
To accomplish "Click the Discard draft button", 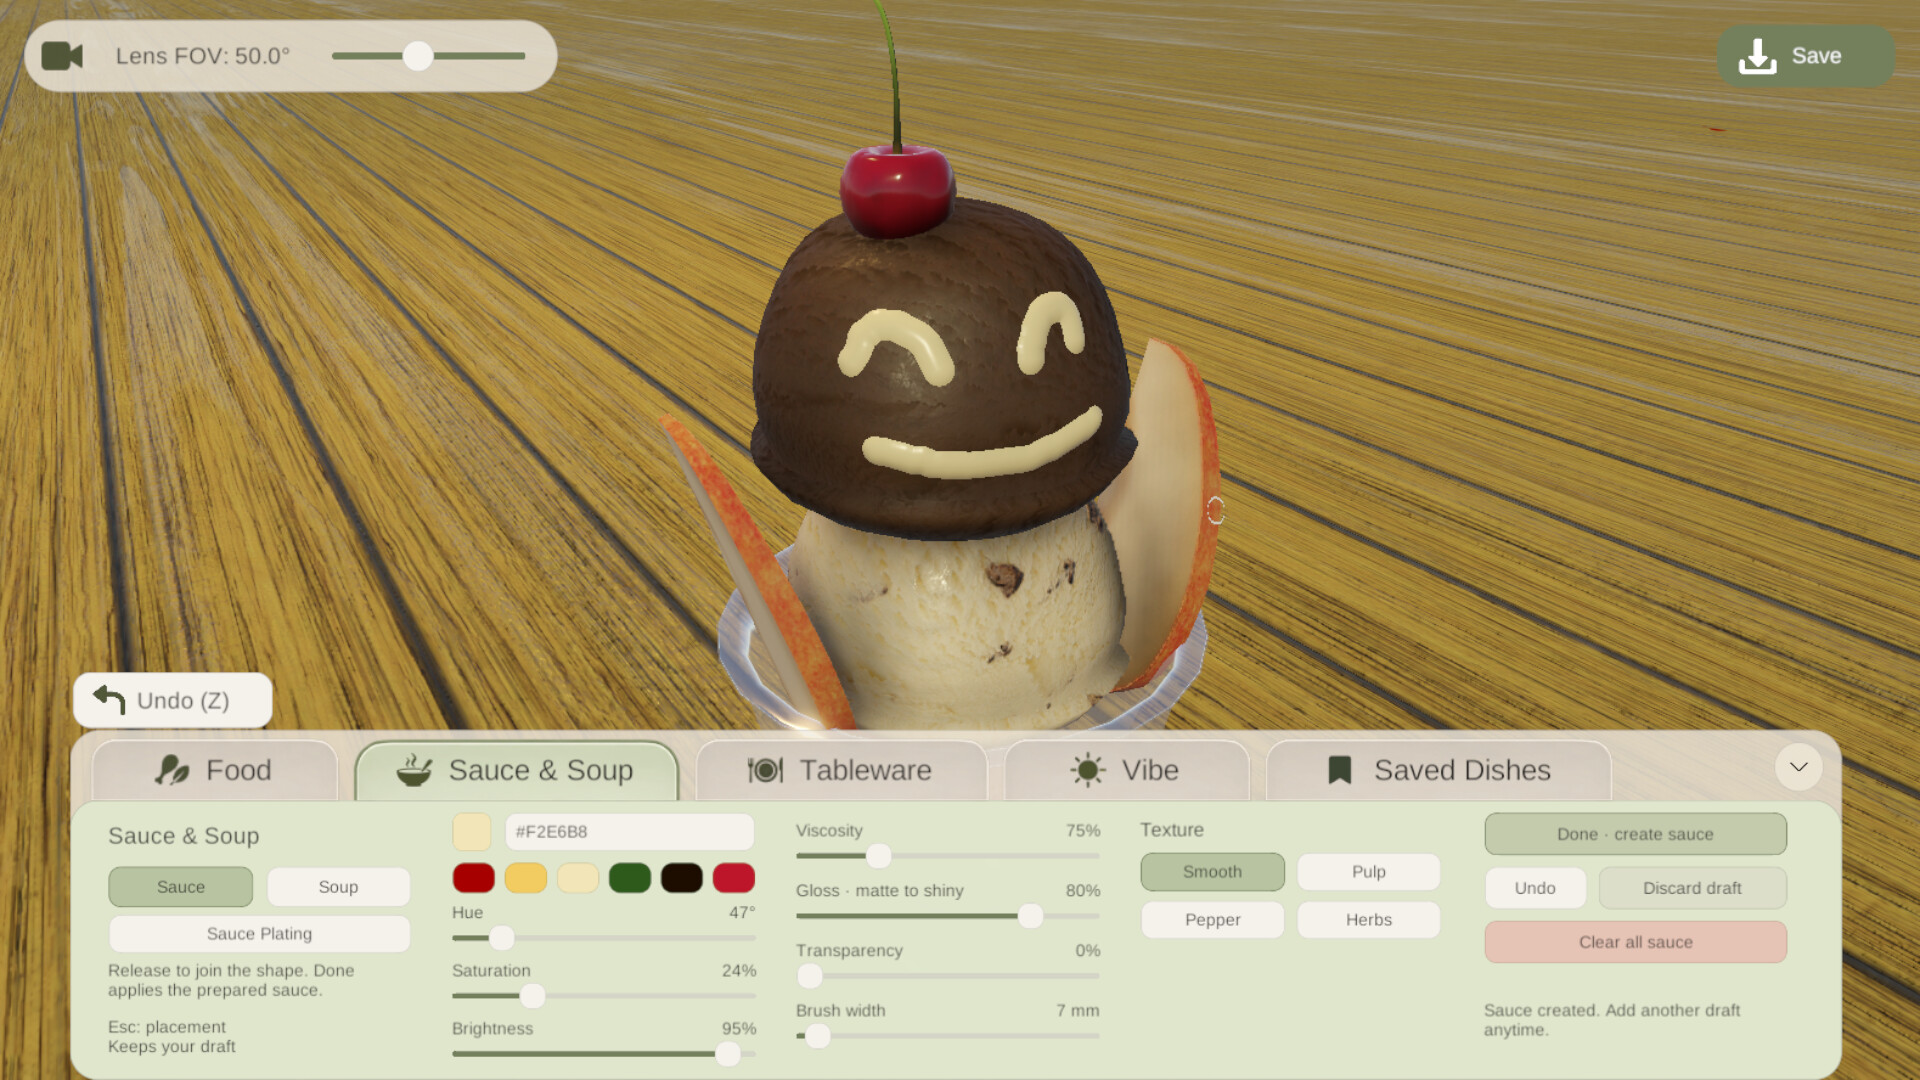I will pos(1692,888).
